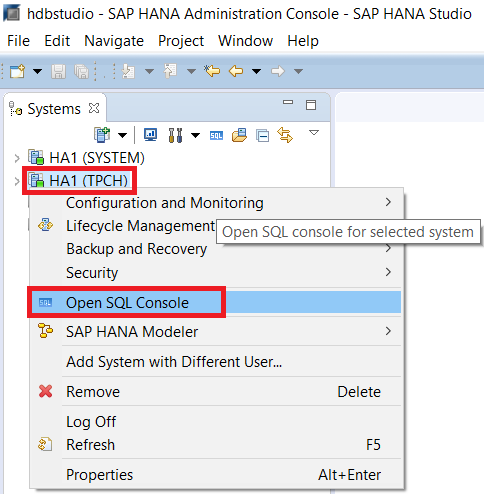Select the Systems view tab
This screenshot has width=485, height=494.
(x=54, y=109)
